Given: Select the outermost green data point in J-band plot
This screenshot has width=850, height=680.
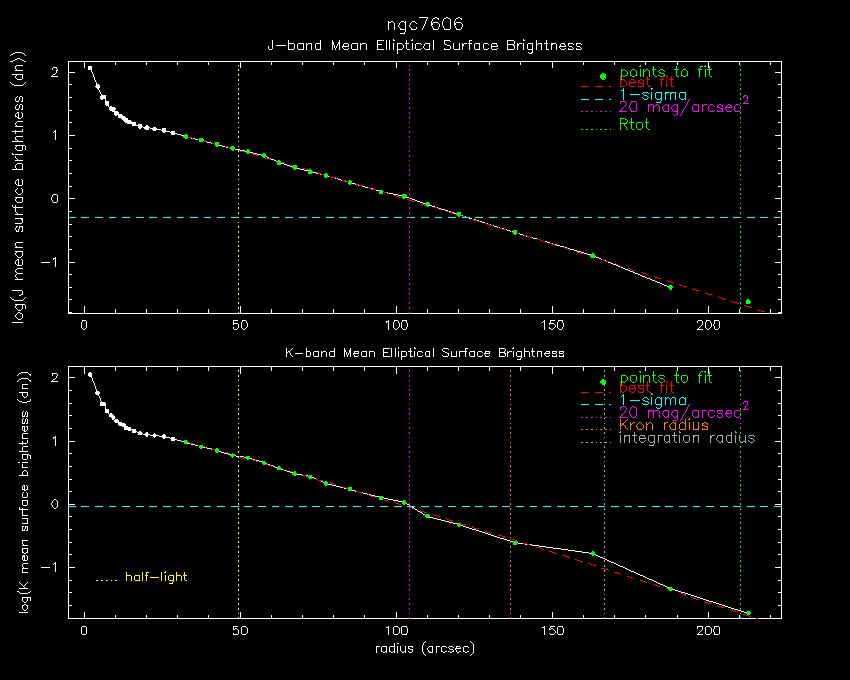Looking at the screenshot, I should [748, 302].
